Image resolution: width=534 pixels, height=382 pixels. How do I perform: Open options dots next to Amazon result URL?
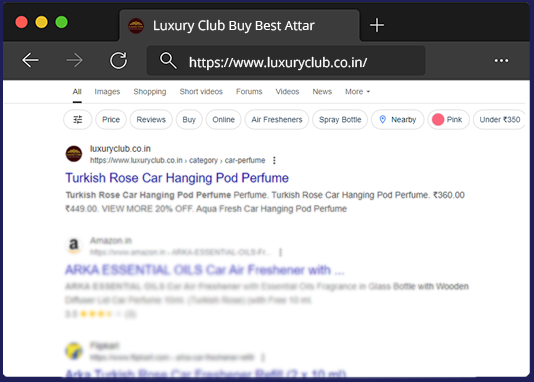280,252
